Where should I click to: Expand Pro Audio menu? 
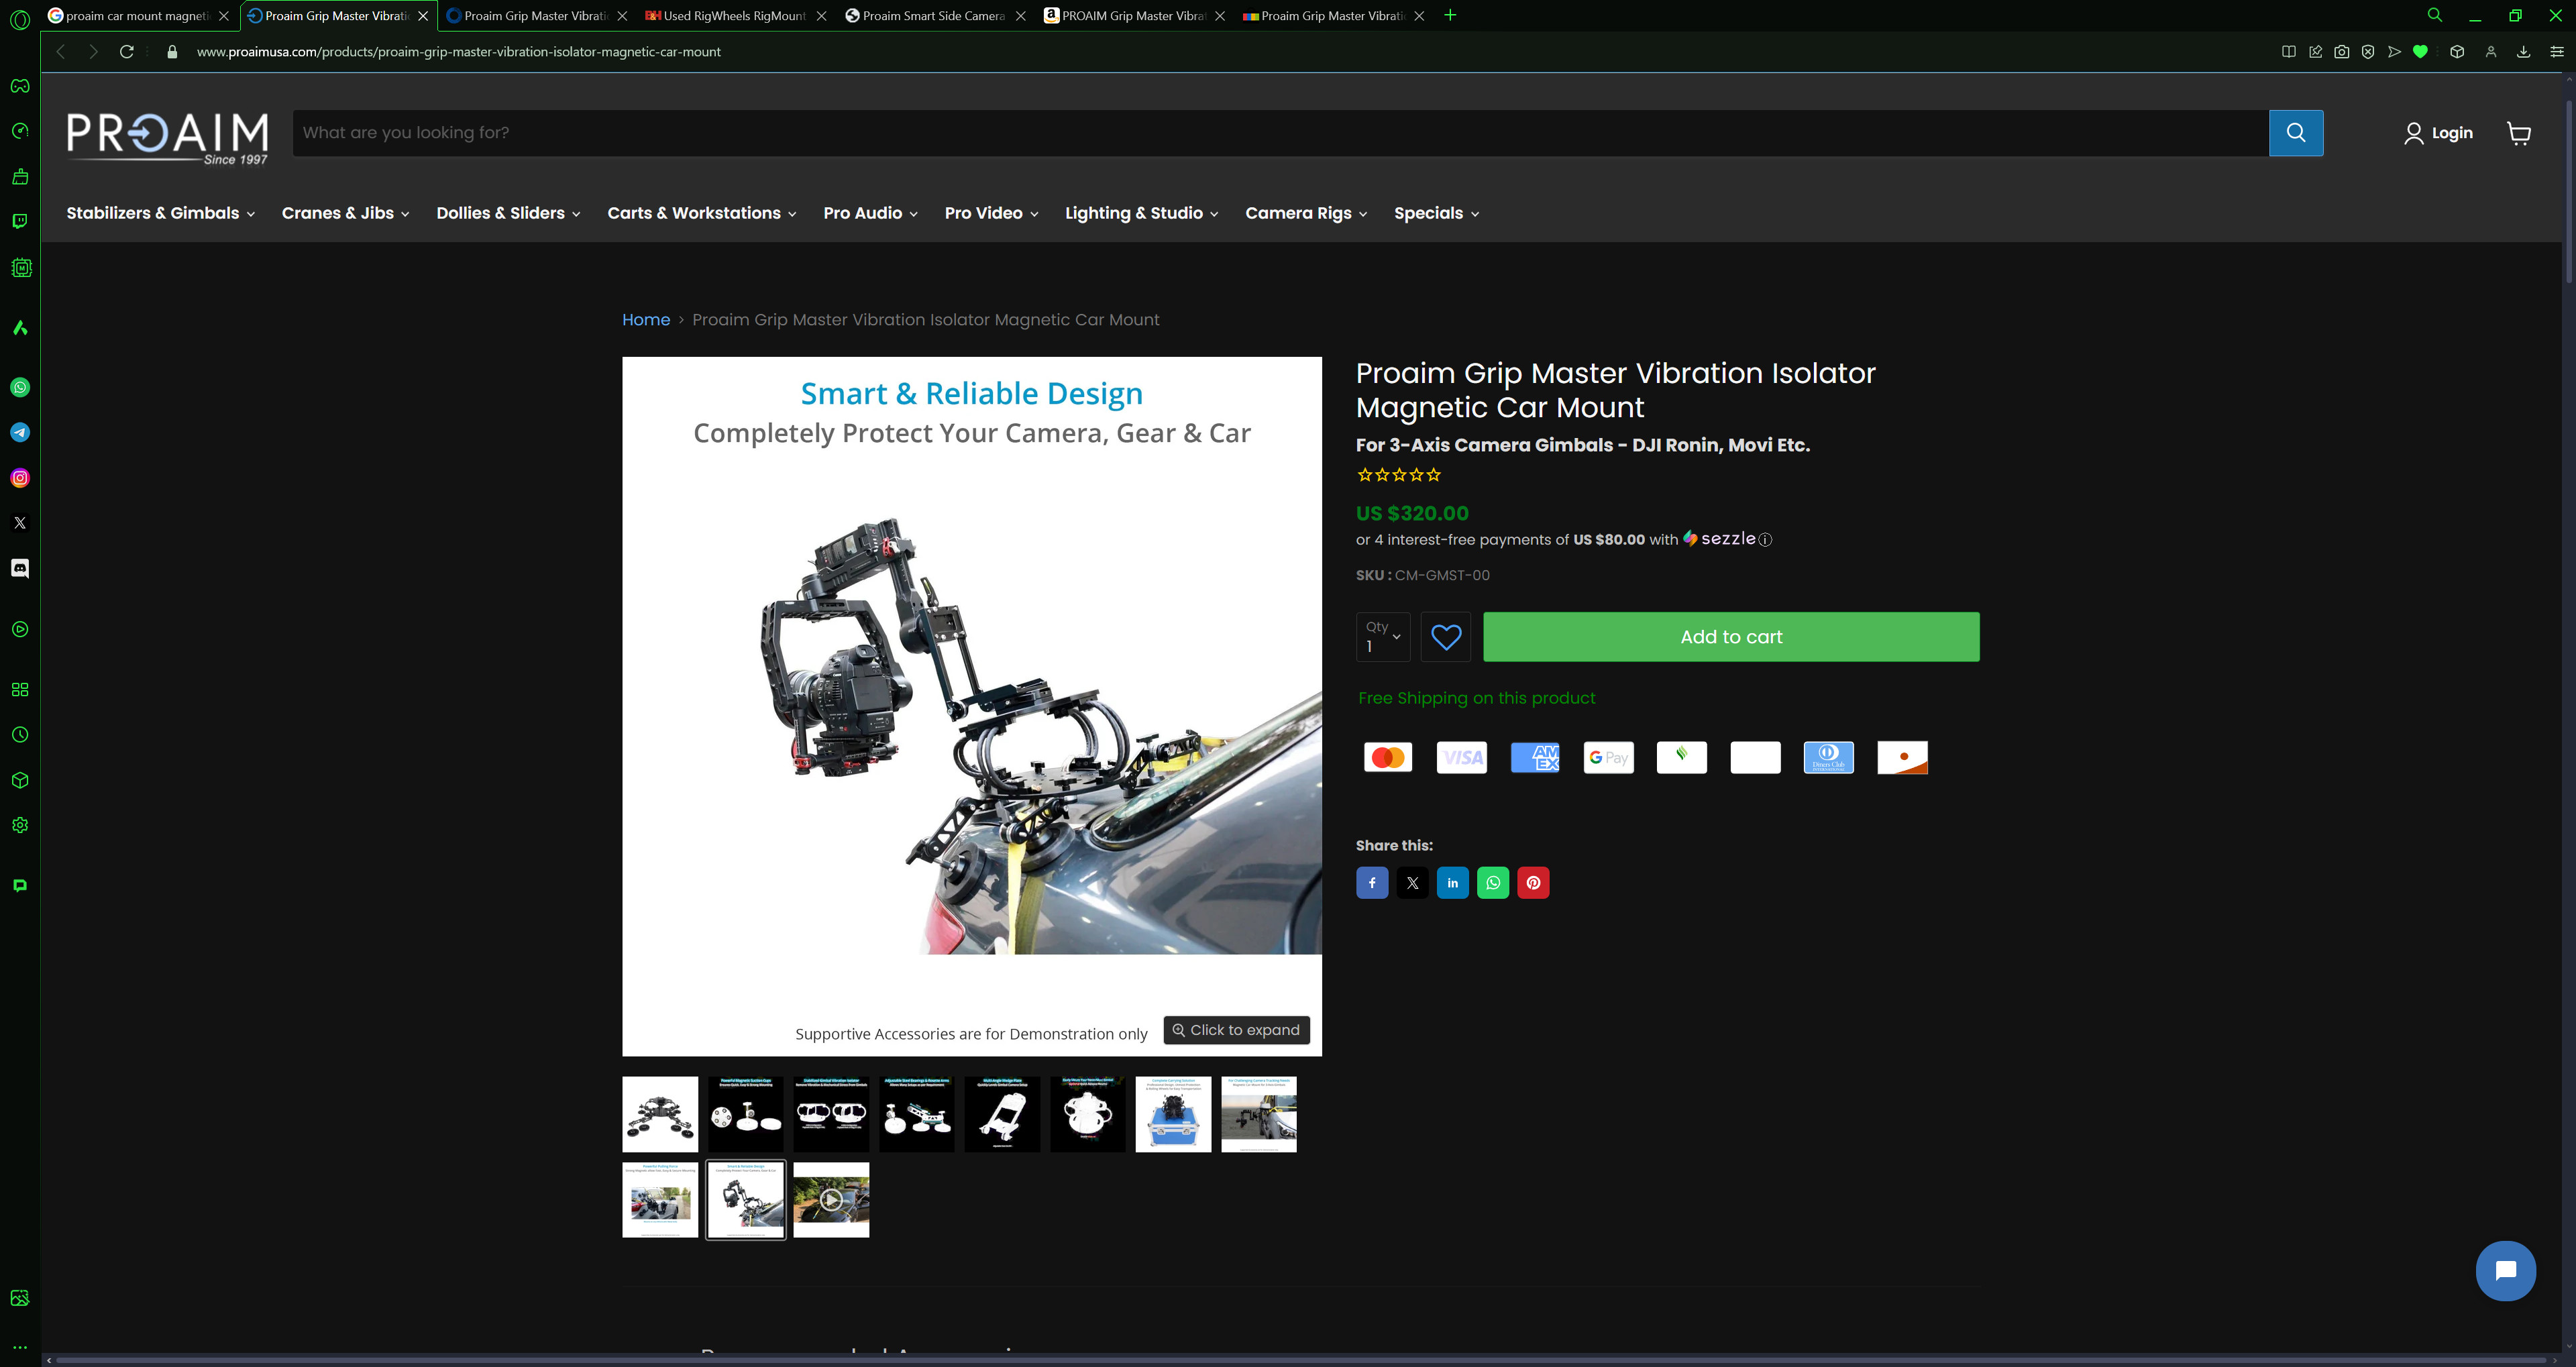[x=870, y=213]
